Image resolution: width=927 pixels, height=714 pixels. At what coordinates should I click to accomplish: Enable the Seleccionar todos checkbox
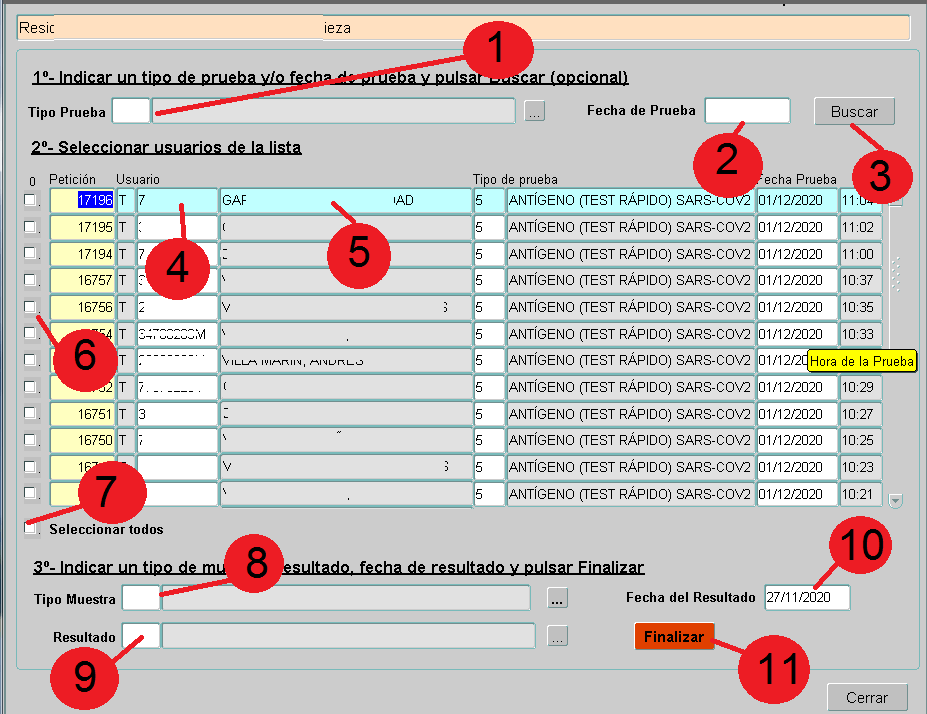coord(30,529)
